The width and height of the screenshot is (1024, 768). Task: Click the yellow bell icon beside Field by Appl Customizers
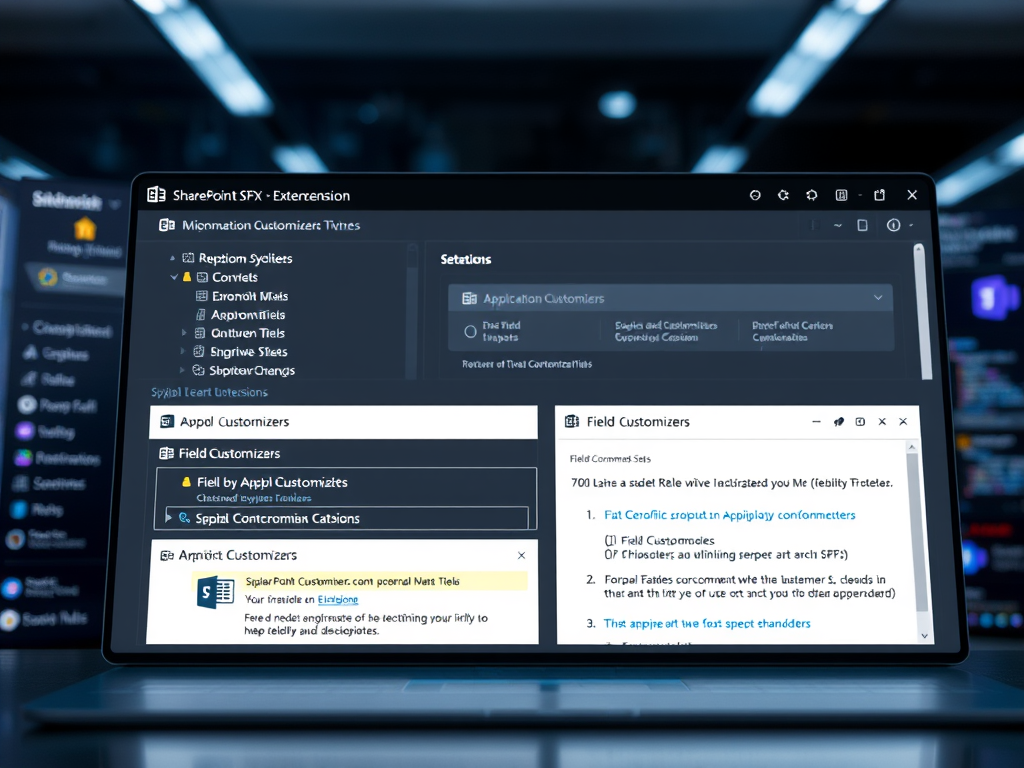tap(185, 482)
